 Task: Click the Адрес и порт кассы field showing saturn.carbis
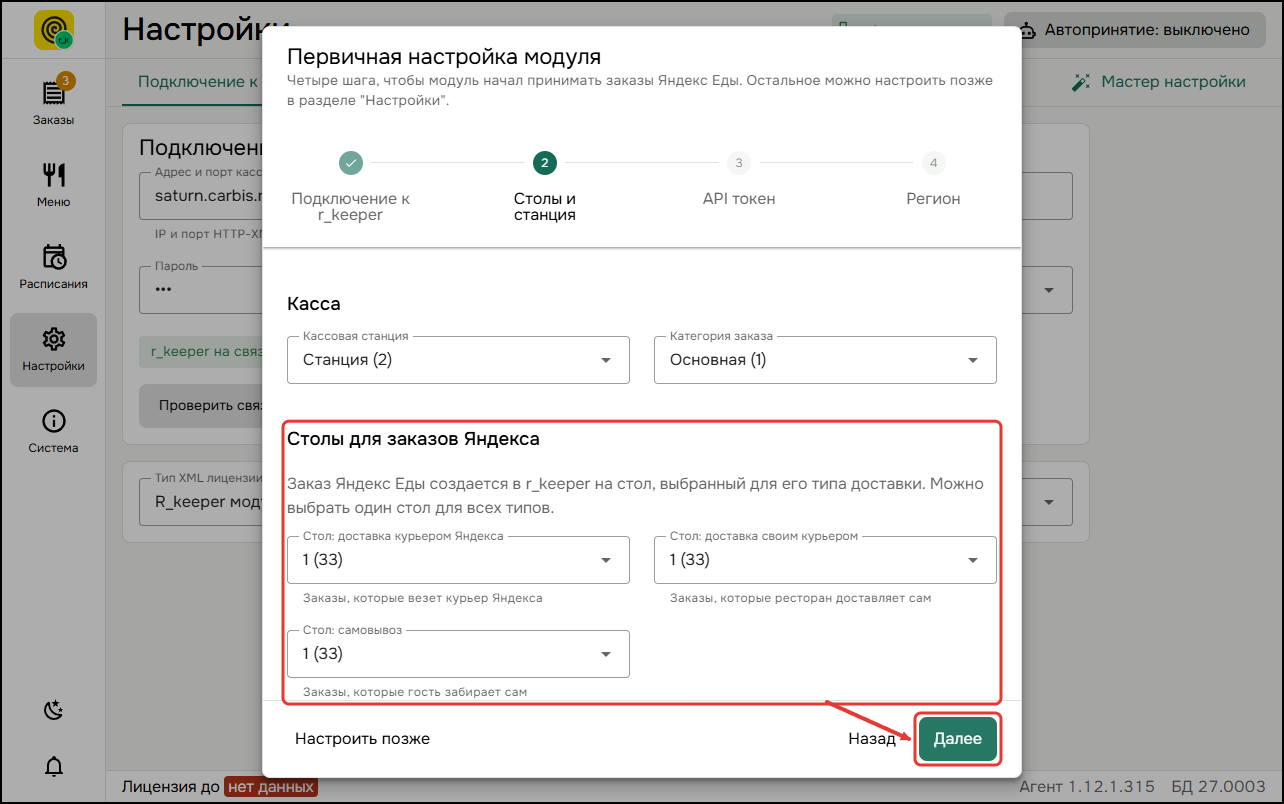coord(200,196)
